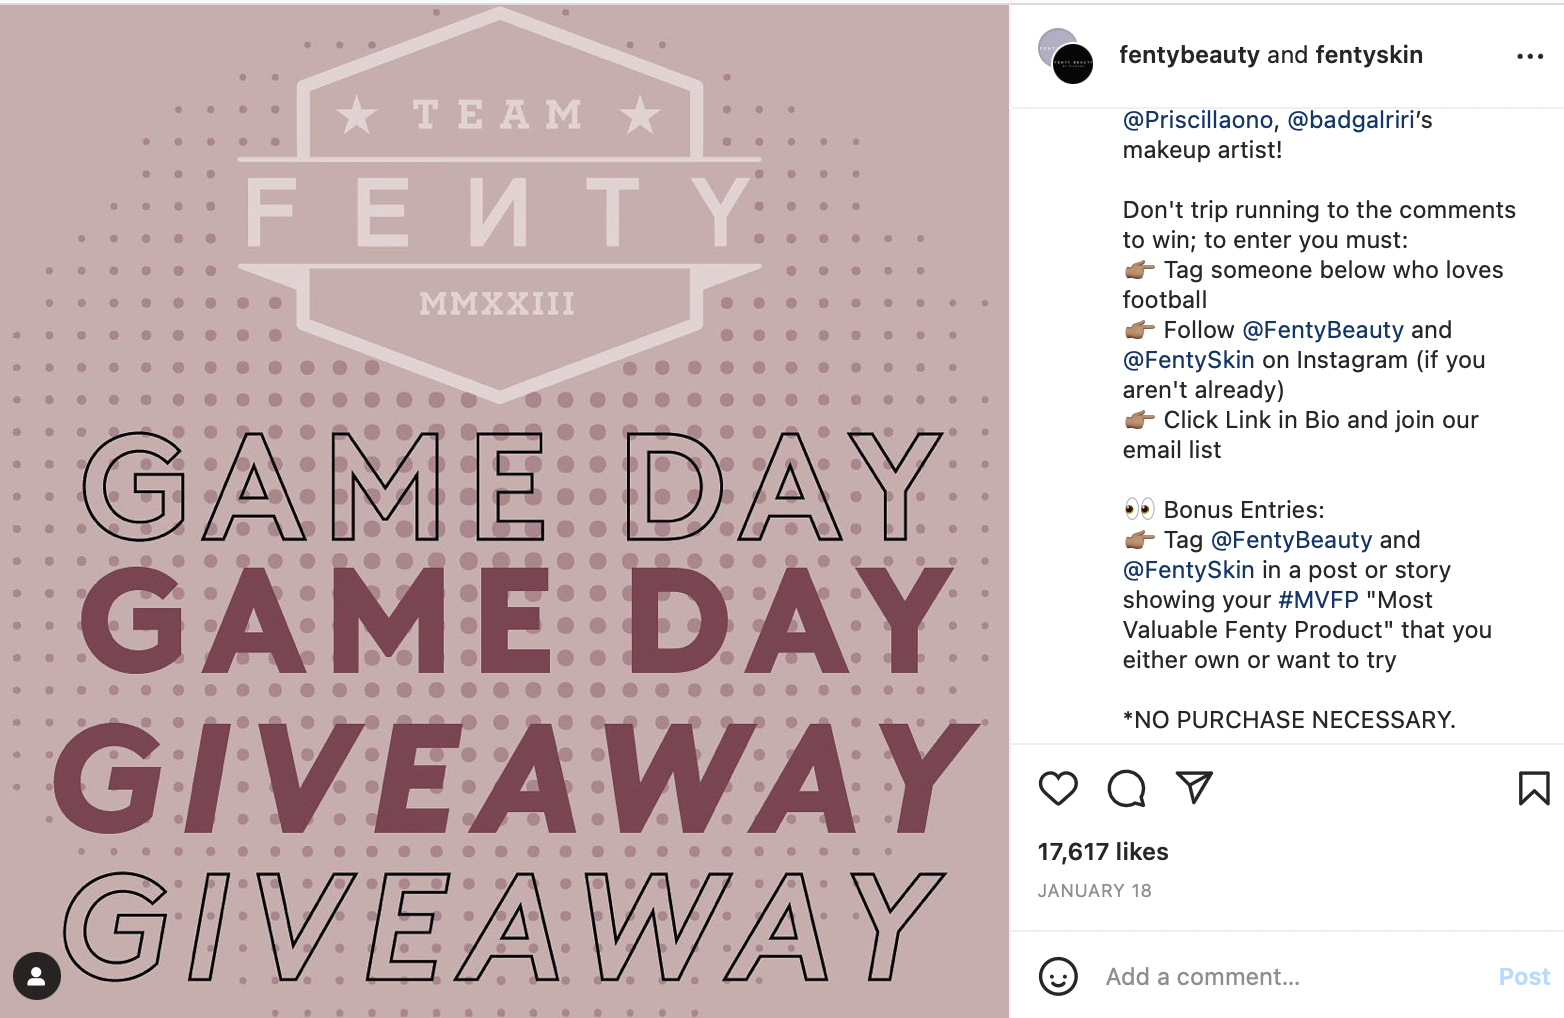Open the overlapping profile avatars
Screen dimensions: 1564x1018
1066,57
